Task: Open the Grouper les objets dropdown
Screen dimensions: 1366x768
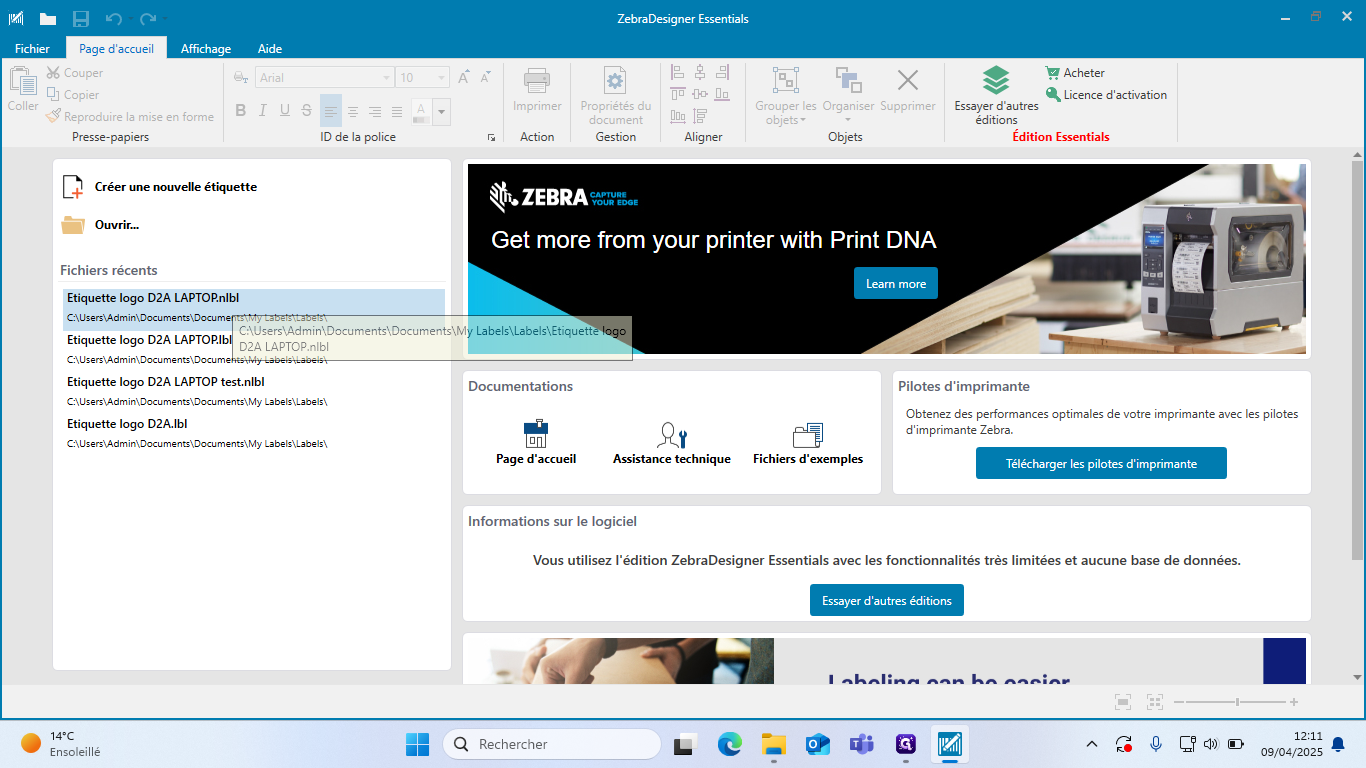Action: (786, 96)
